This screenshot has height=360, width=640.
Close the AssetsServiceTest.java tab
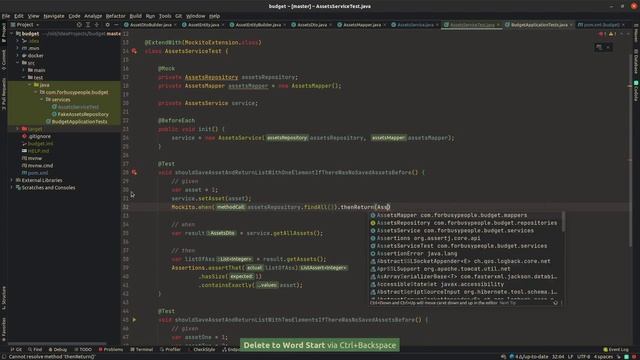click(x=498, y=25)
